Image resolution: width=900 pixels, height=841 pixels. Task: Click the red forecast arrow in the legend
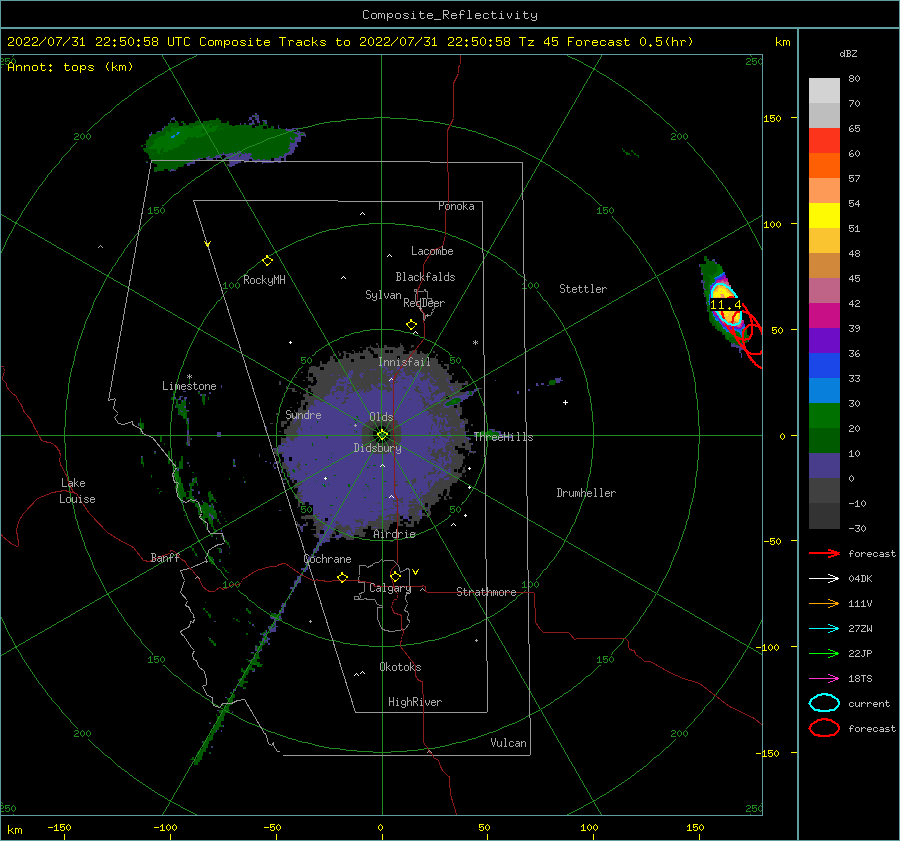(x=824, y=553)
